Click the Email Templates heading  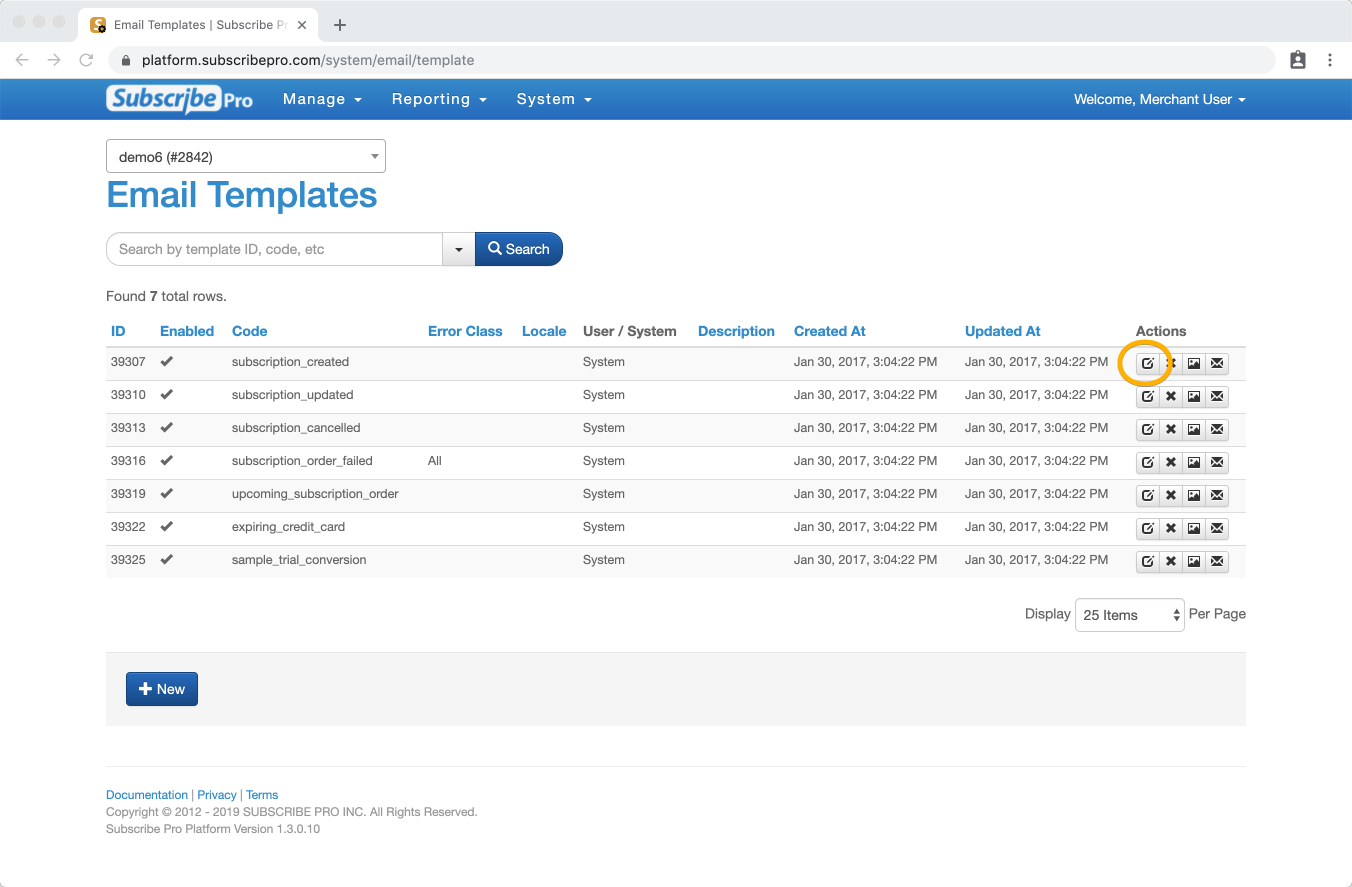(242, 194)
